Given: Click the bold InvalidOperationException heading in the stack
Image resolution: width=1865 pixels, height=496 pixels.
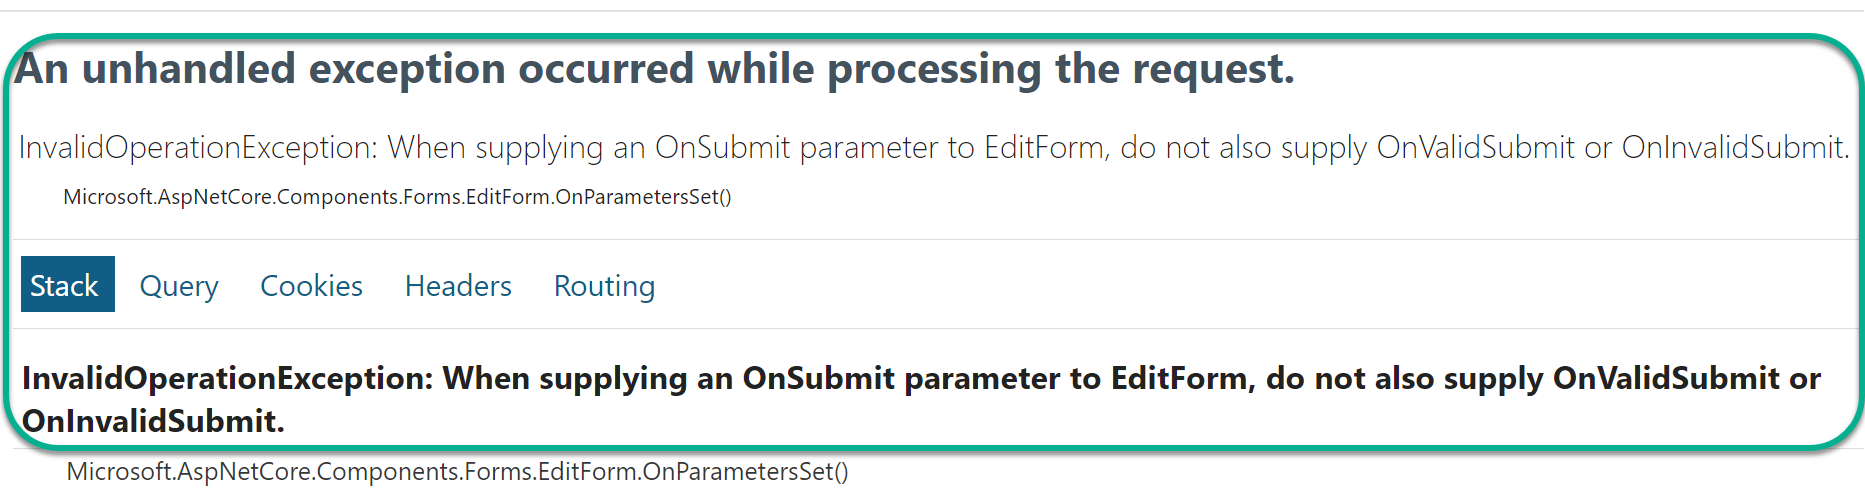Looking at the screenshot, I should (x=921, y=399).
